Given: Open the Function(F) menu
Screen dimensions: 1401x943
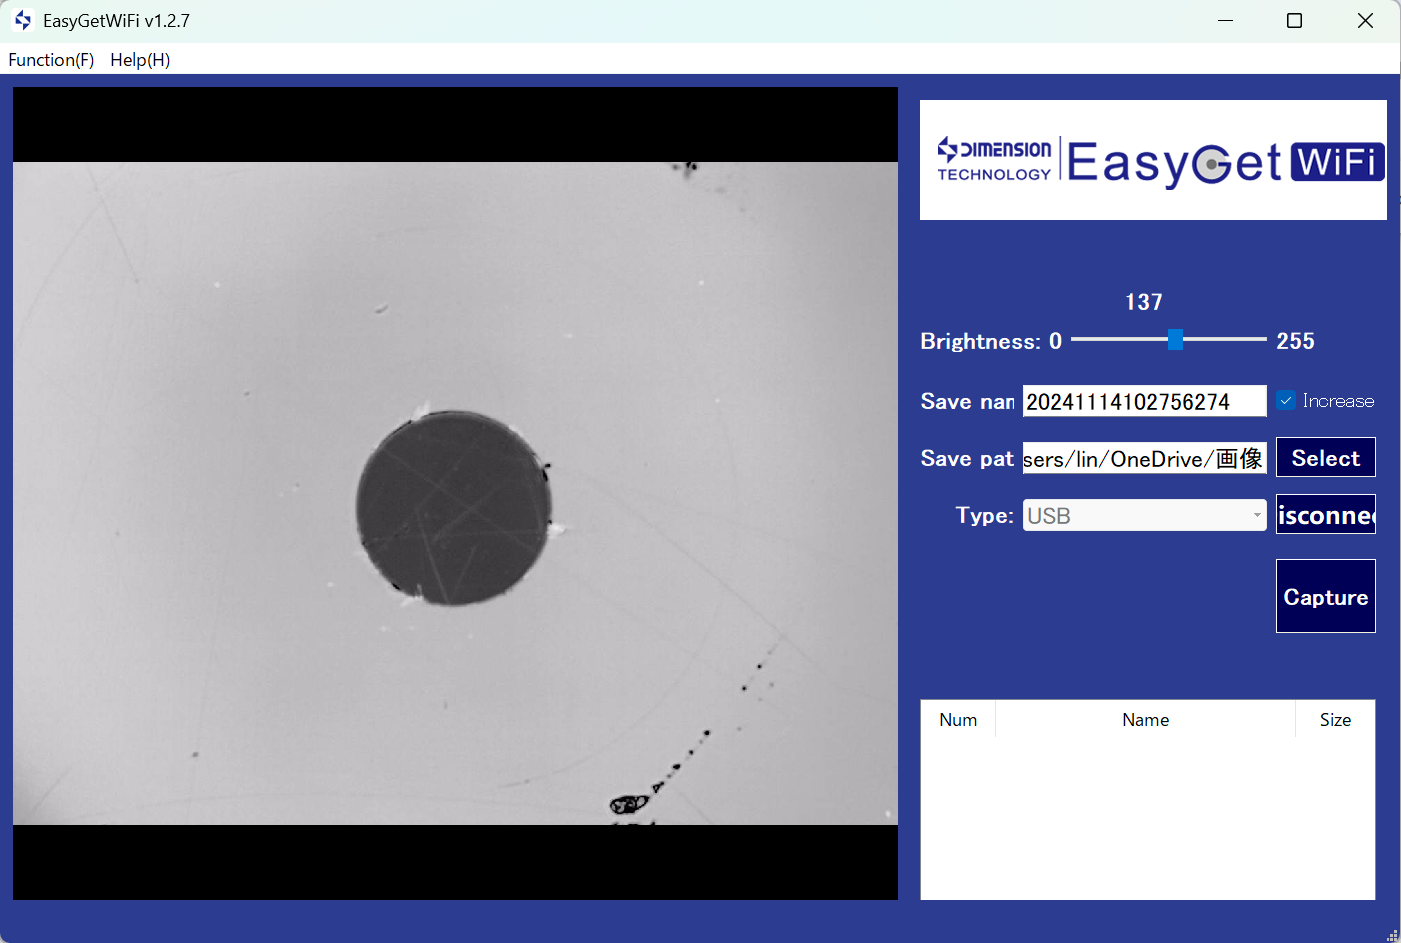Looking at the screenshot, I should point(51,60).
